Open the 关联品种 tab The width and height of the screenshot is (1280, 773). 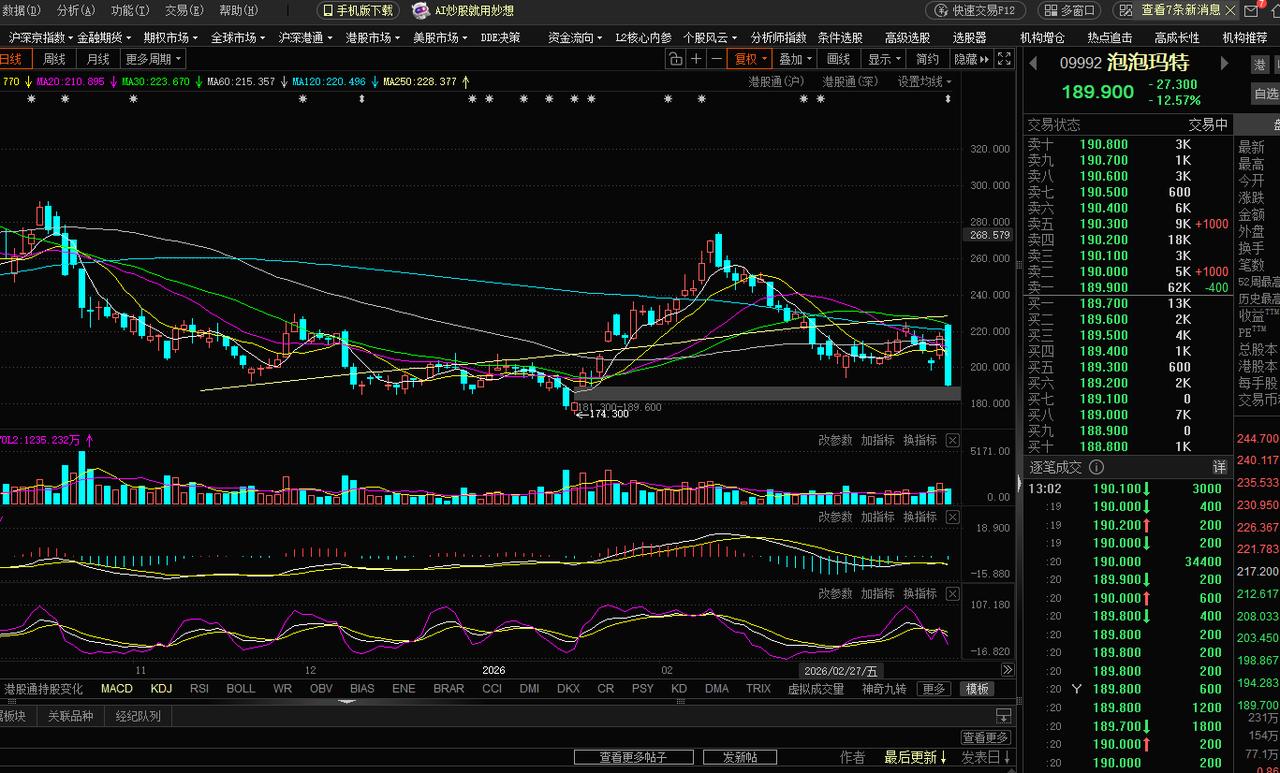click(70, 716)
